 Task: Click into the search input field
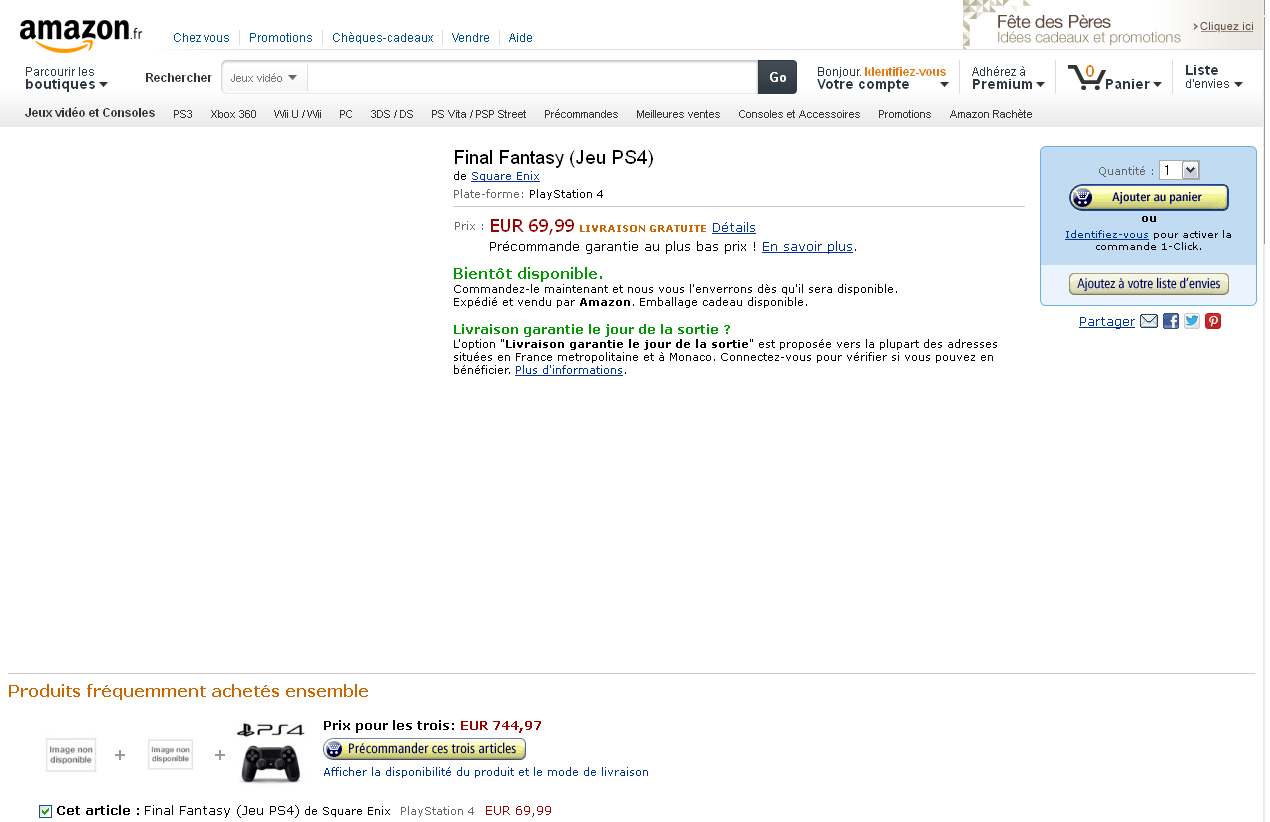point(532,78)
